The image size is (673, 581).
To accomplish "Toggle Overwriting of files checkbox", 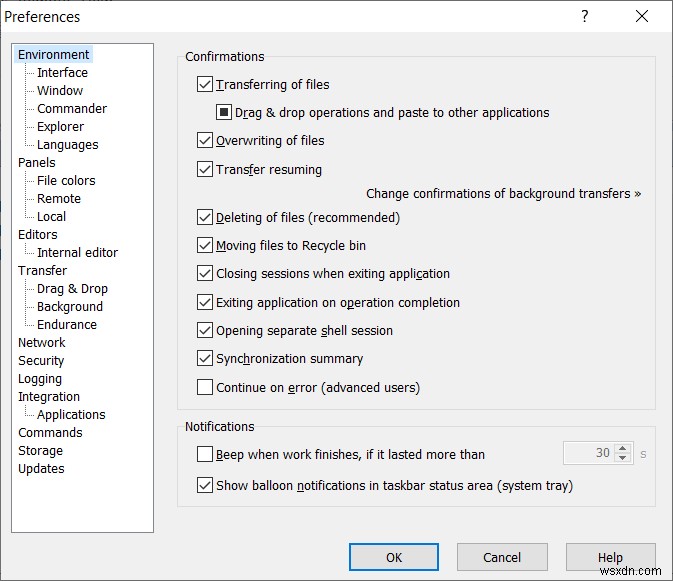I will click(x=205, y=140).
